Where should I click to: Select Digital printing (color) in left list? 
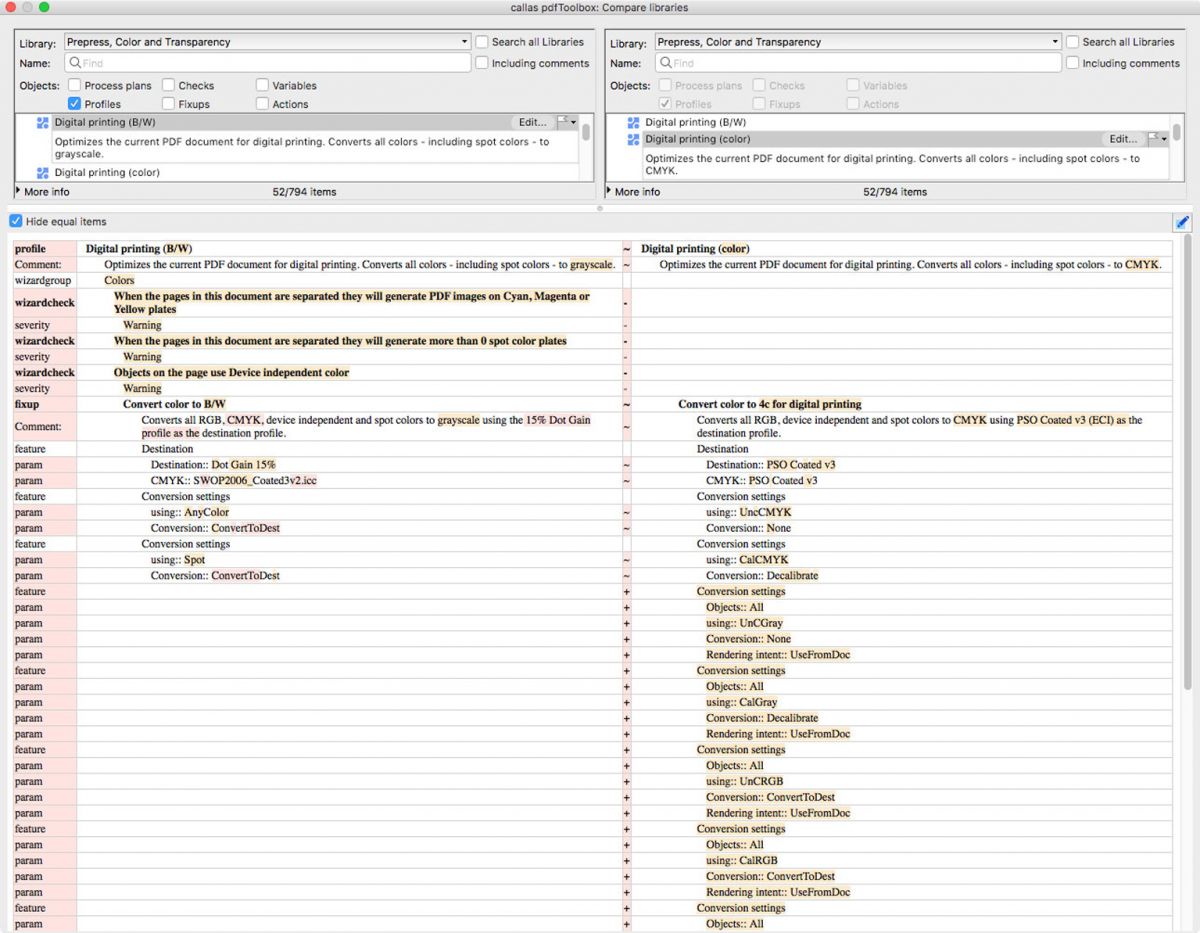tap(107, 173)
